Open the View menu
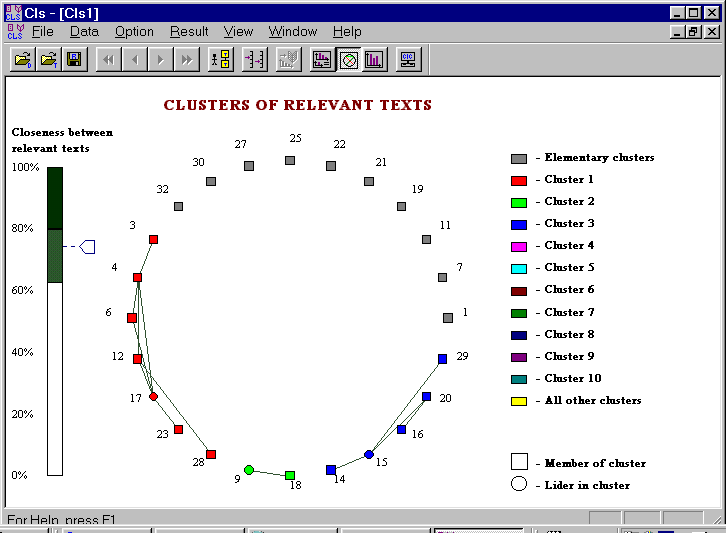 [x=238, y=31]
